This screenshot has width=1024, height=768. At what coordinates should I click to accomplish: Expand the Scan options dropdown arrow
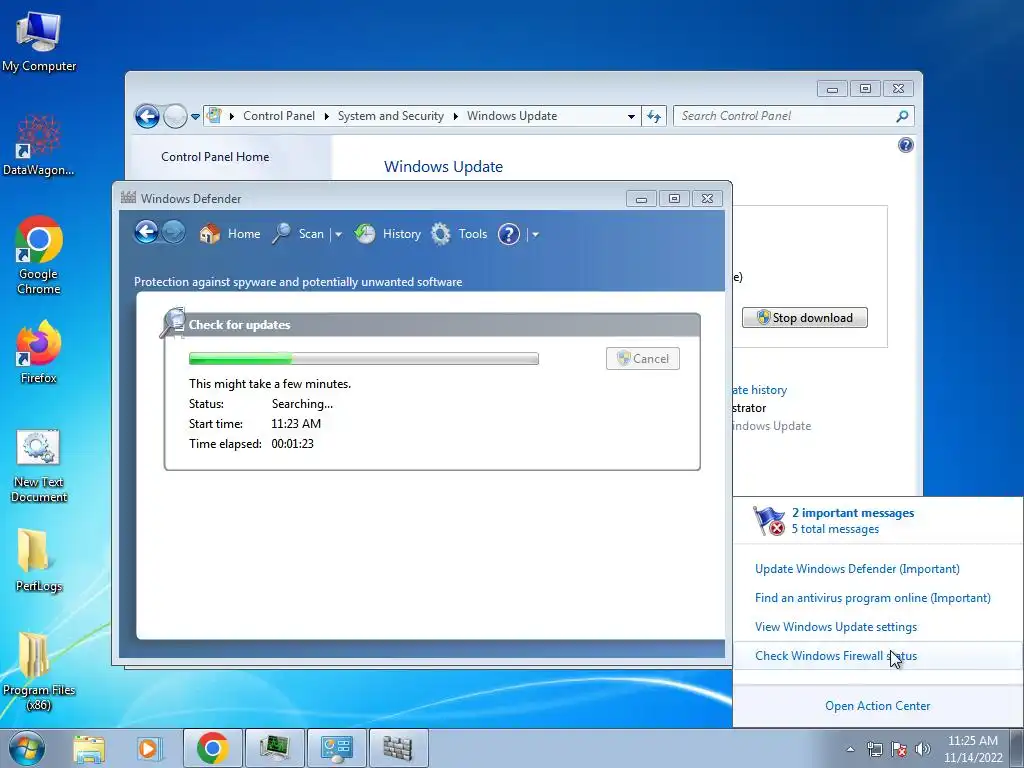tap(338, 234)
